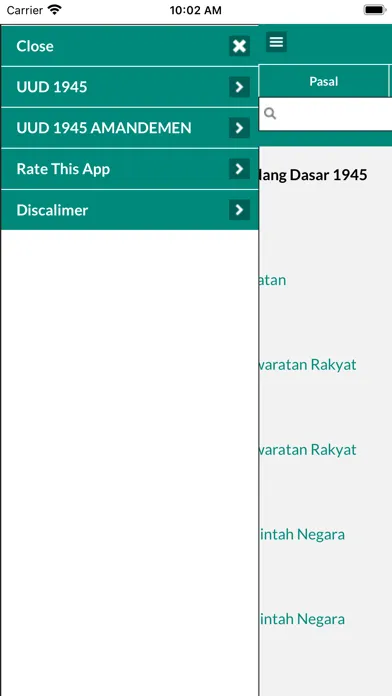Select the Close menu entry
This screenshot has width=392, height=696.
[x=130, y=46]
